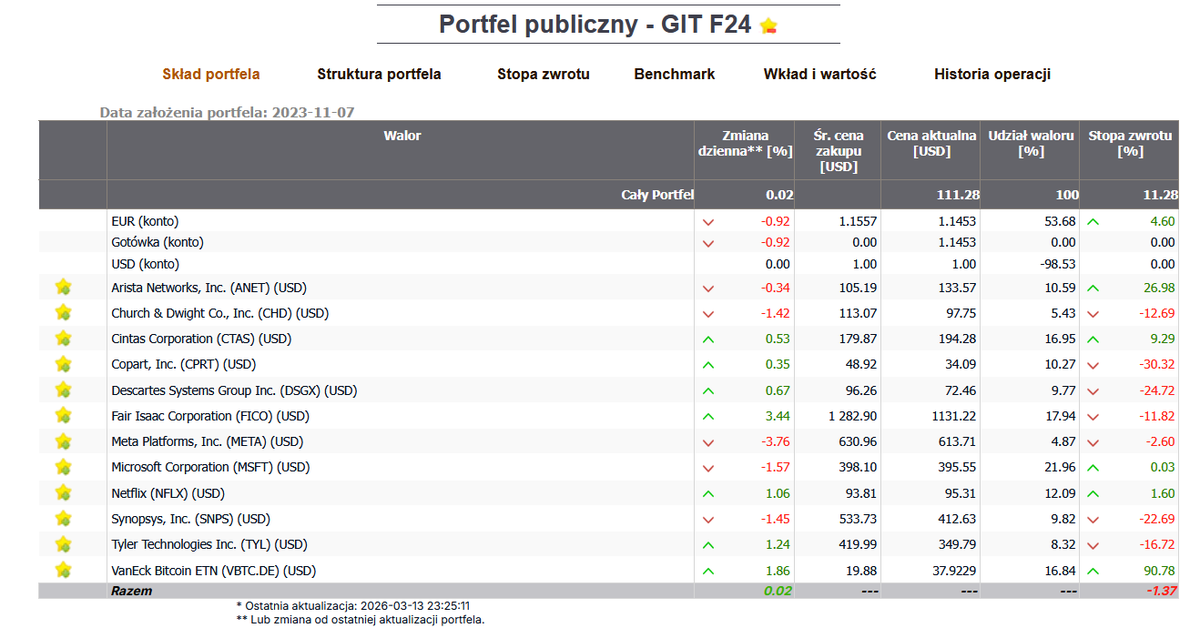Click the star icon for Fair Isaac Corporation (FICO)
1200x628 pixels.
click(x=64, y=415)
